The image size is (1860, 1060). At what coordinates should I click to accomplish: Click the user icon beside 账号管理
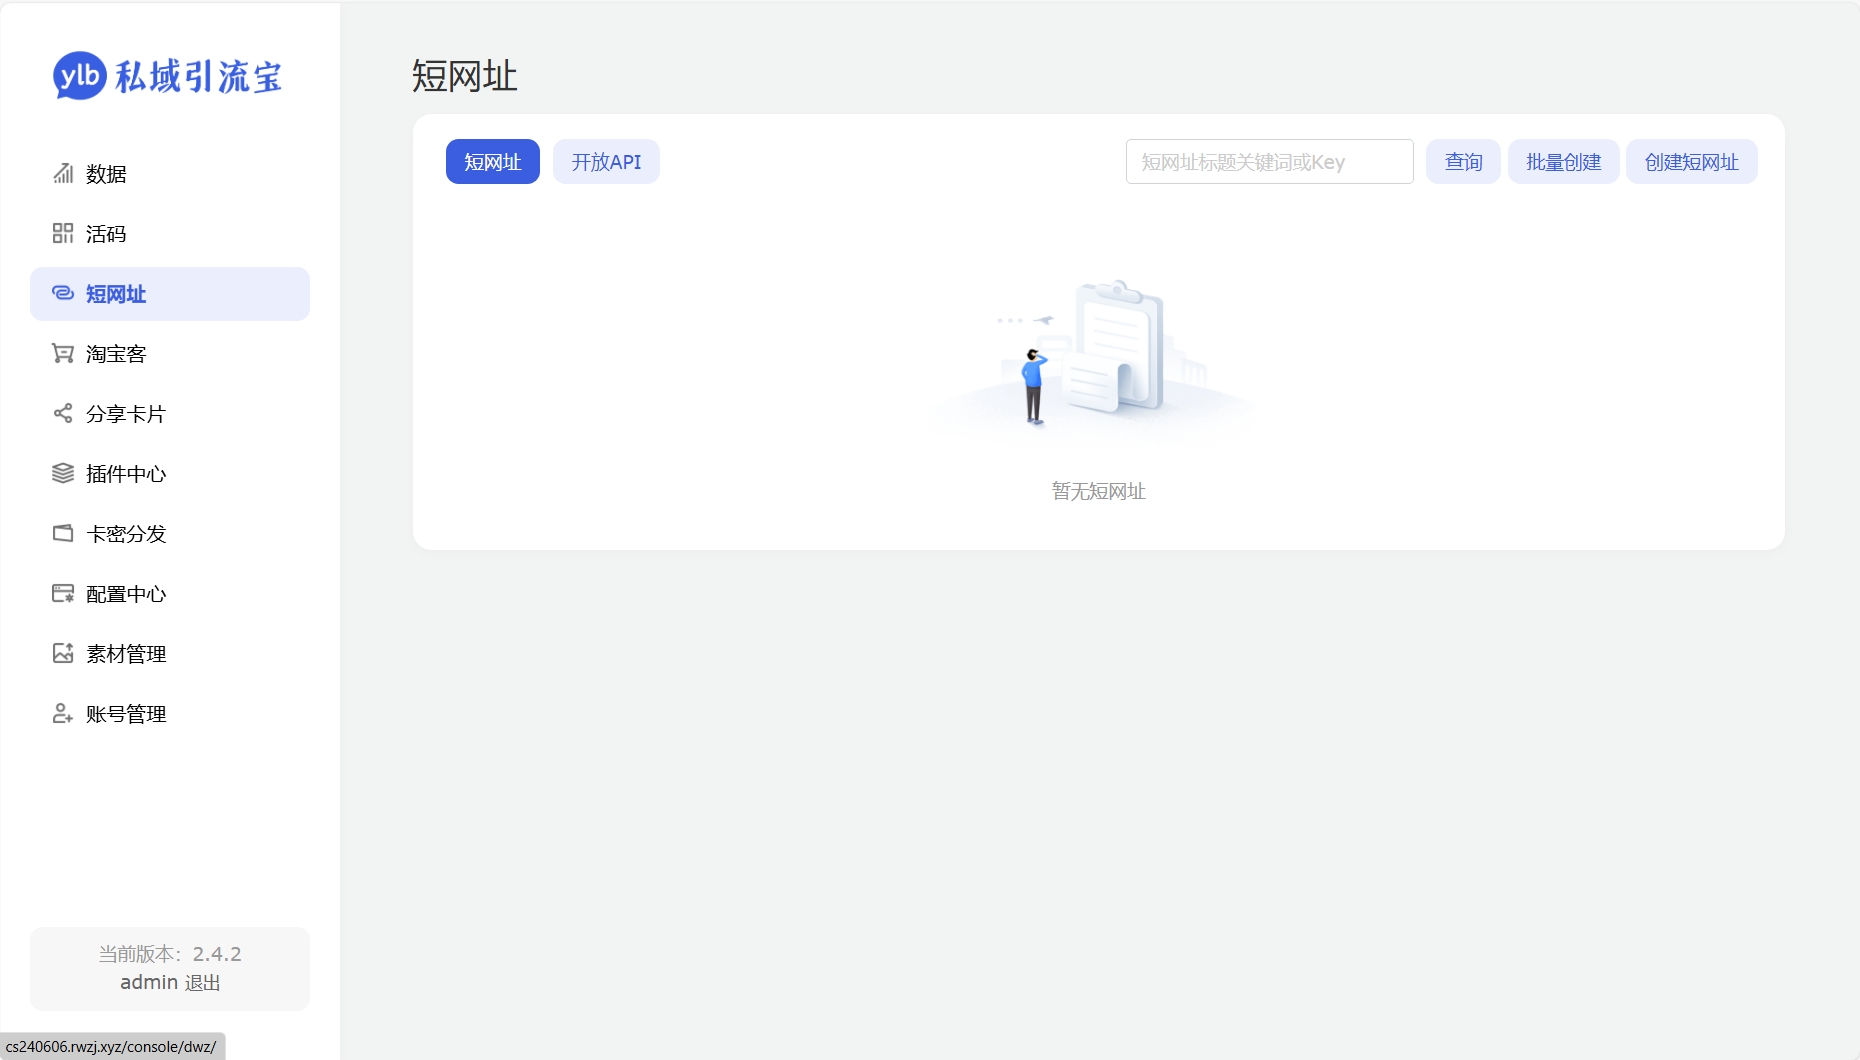click(63, 714)
